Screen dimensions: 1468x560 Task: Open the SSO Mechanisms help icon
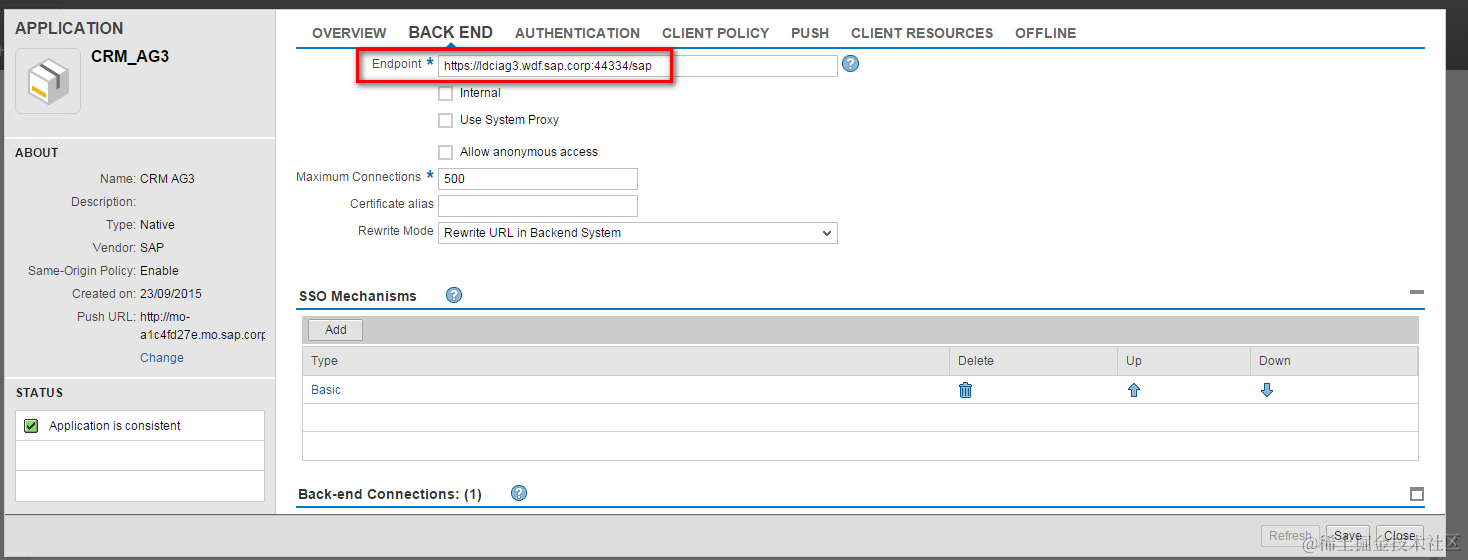click(454, 295)
